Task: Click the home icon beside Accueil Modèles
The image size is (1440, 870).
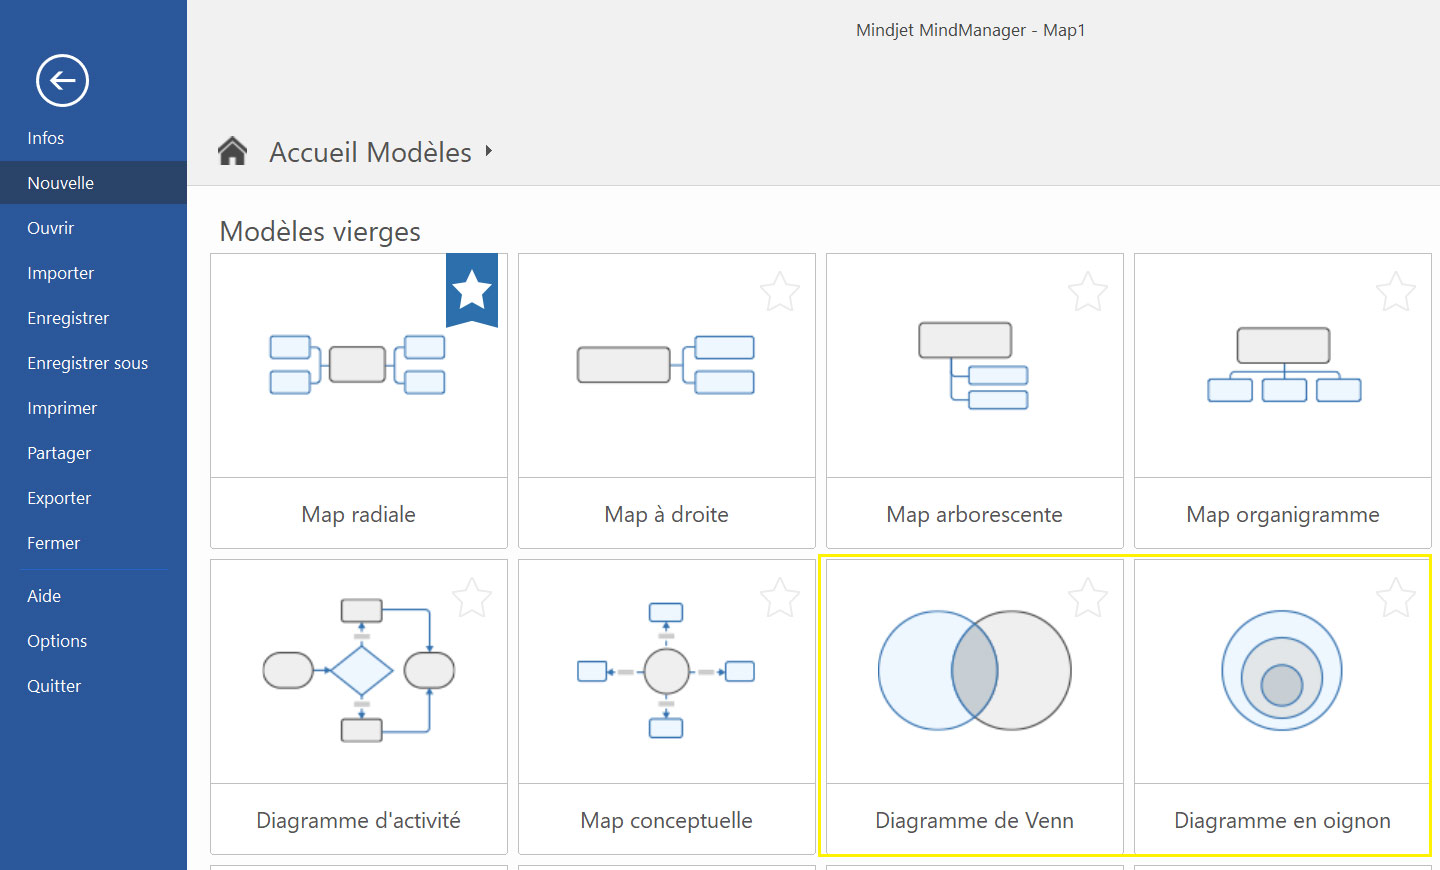Action: (x=232, y=151)
